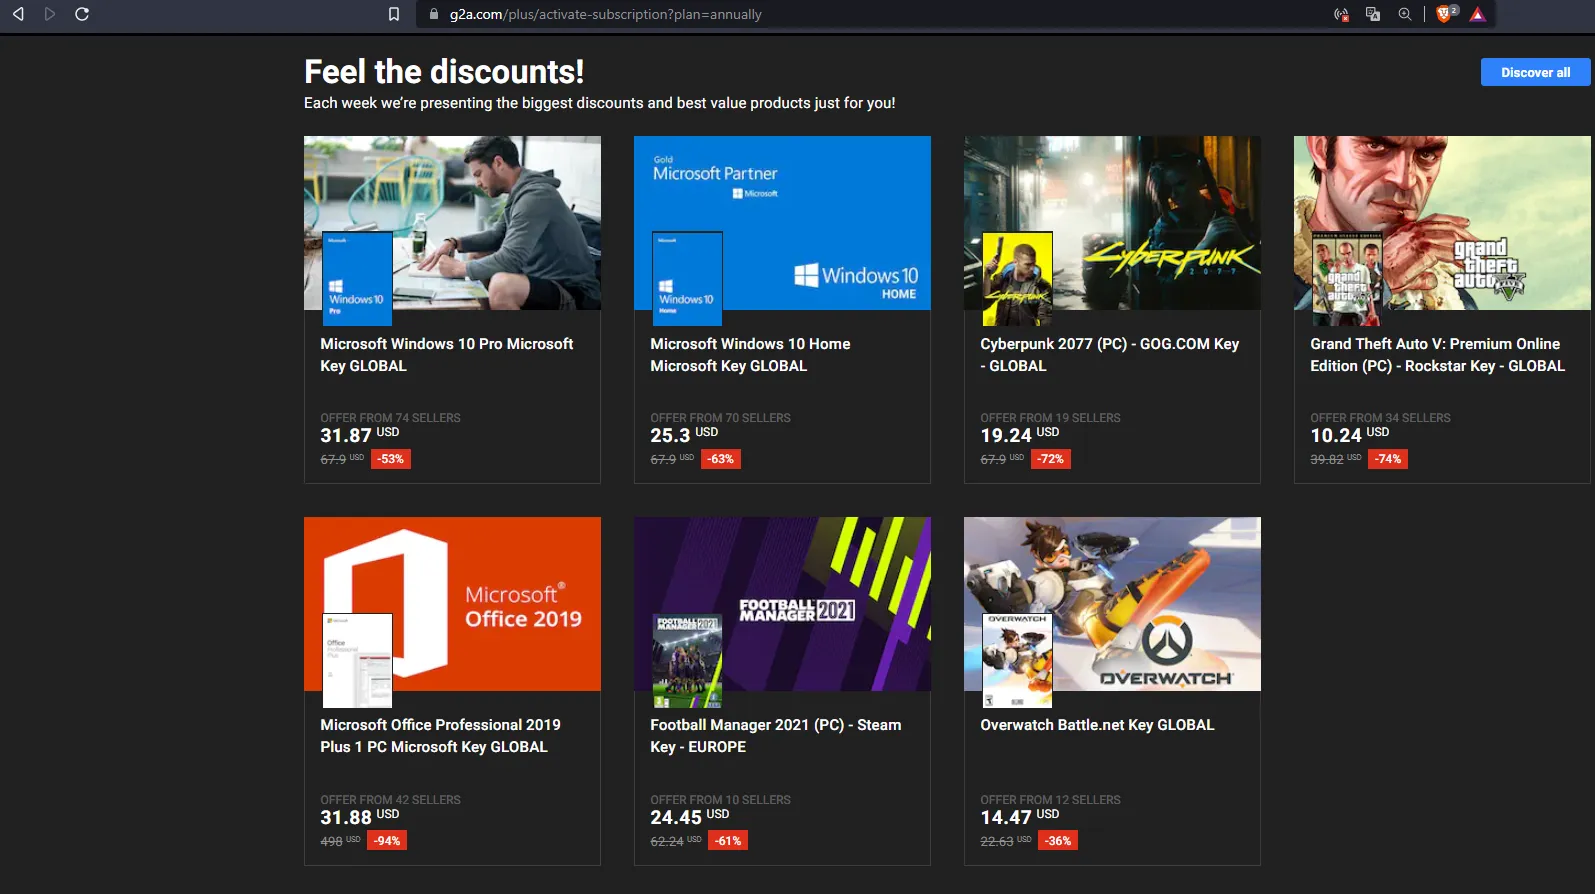This screenshot has width=1595, height=894.
Task: Bookmark this page with the bookmark icon
Action: point(394,14)
